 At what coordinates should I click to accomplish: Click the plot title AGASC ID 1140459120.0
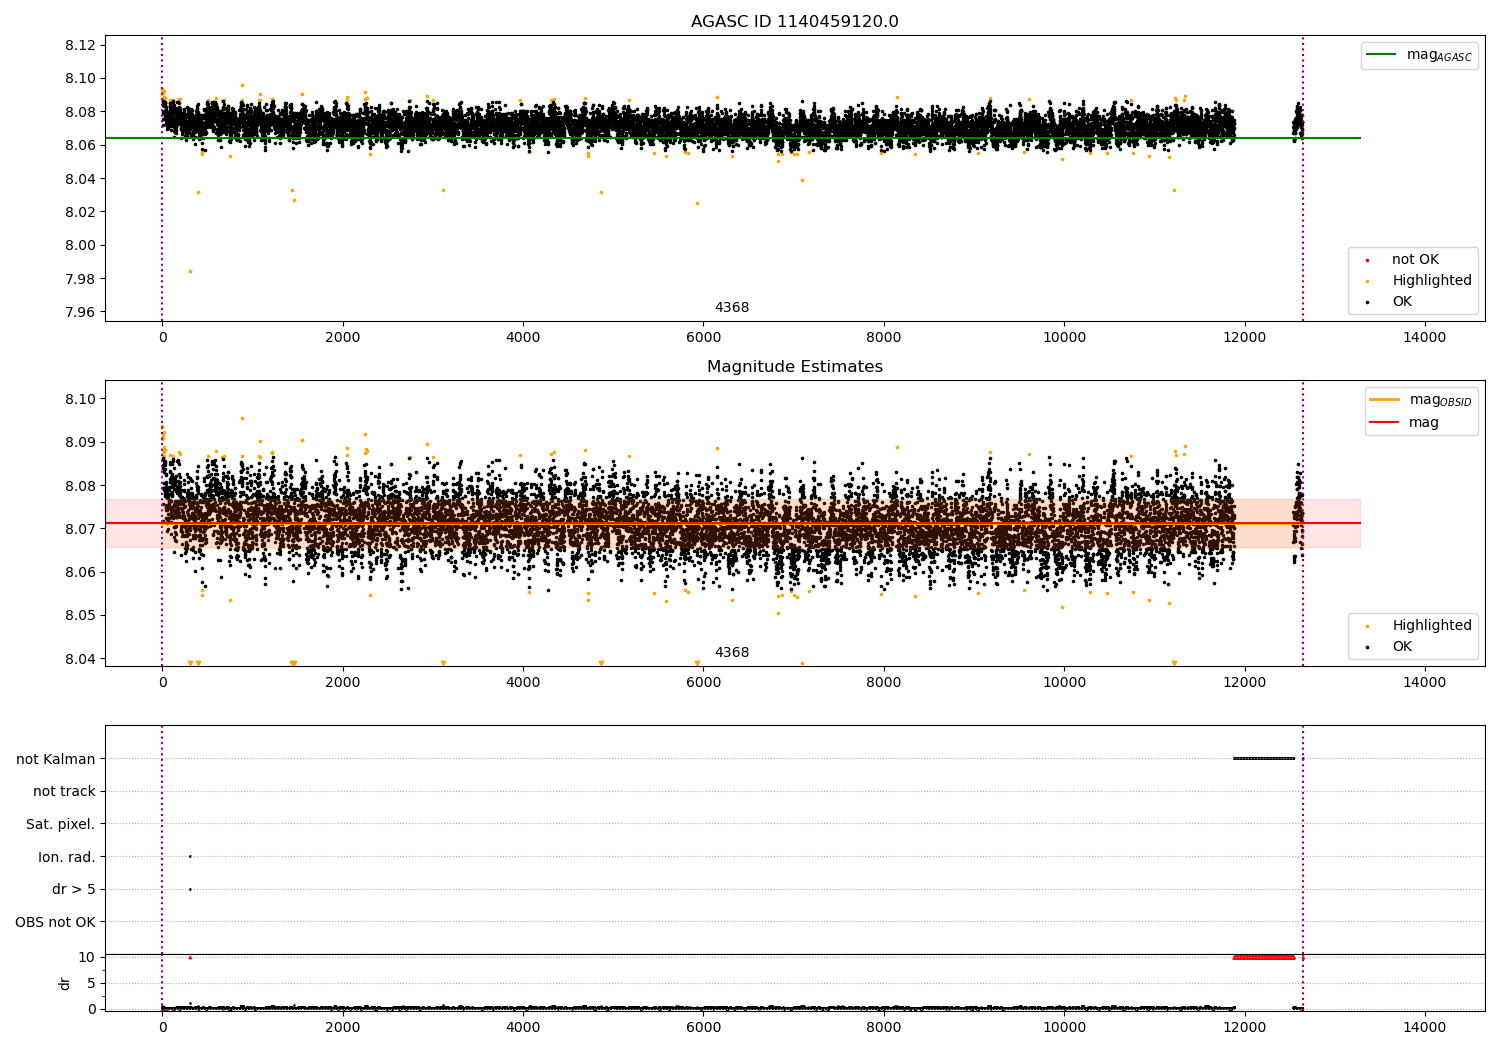794,22
